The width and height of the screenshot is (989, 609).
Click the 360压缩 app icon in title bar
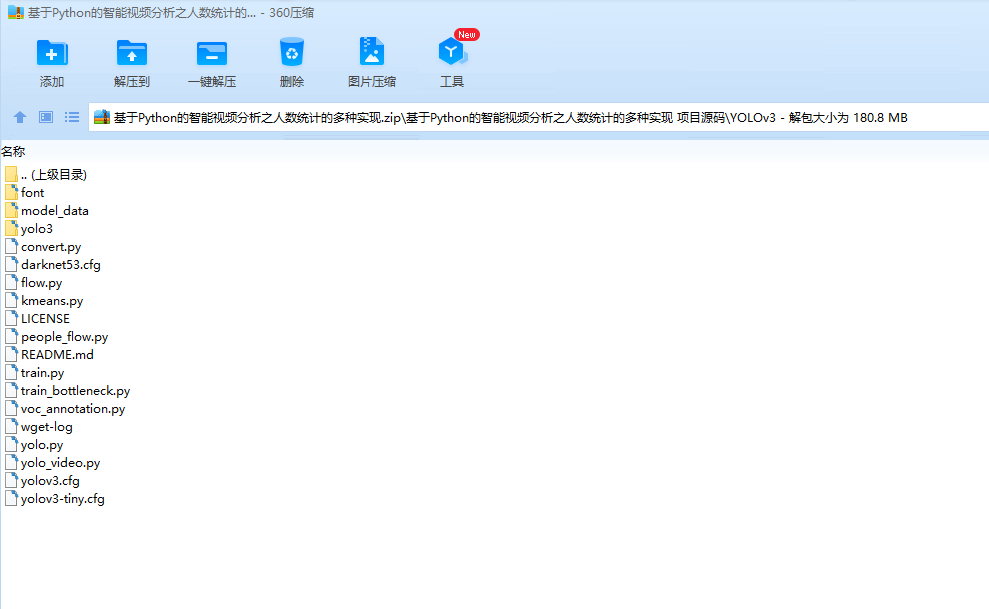click(16, 13)
